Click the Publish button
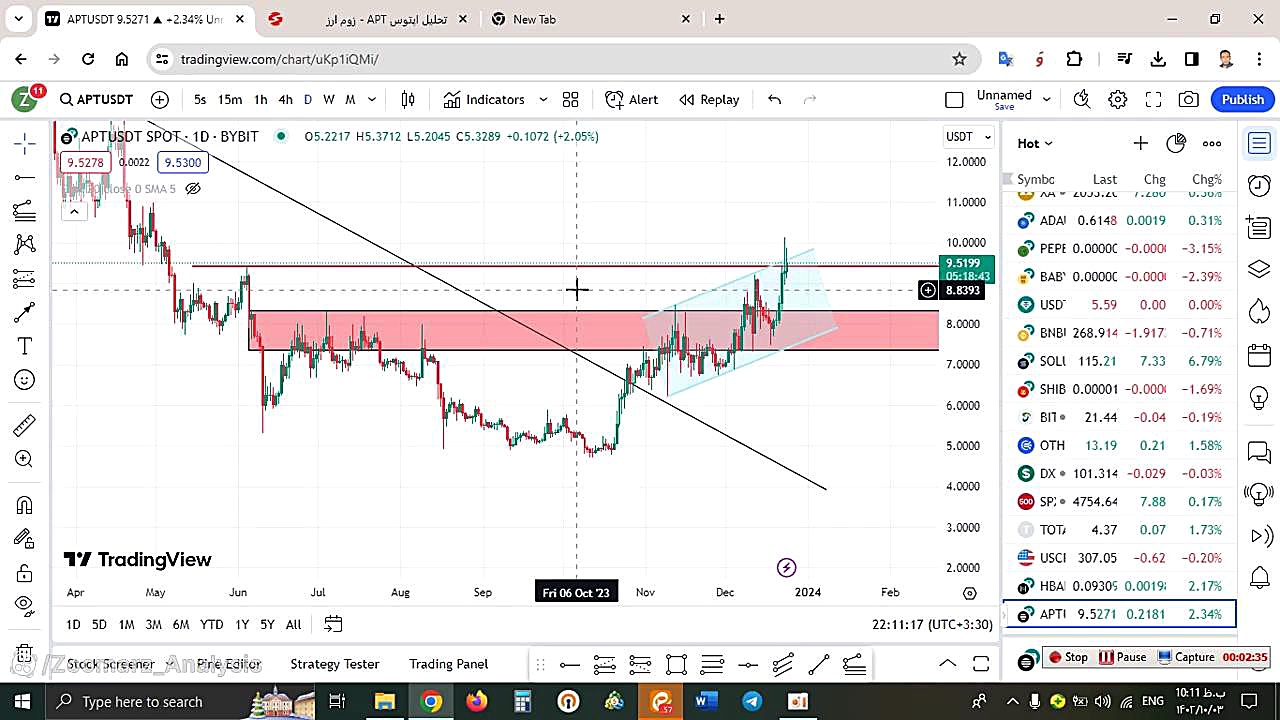 [x=1243, y=99]
